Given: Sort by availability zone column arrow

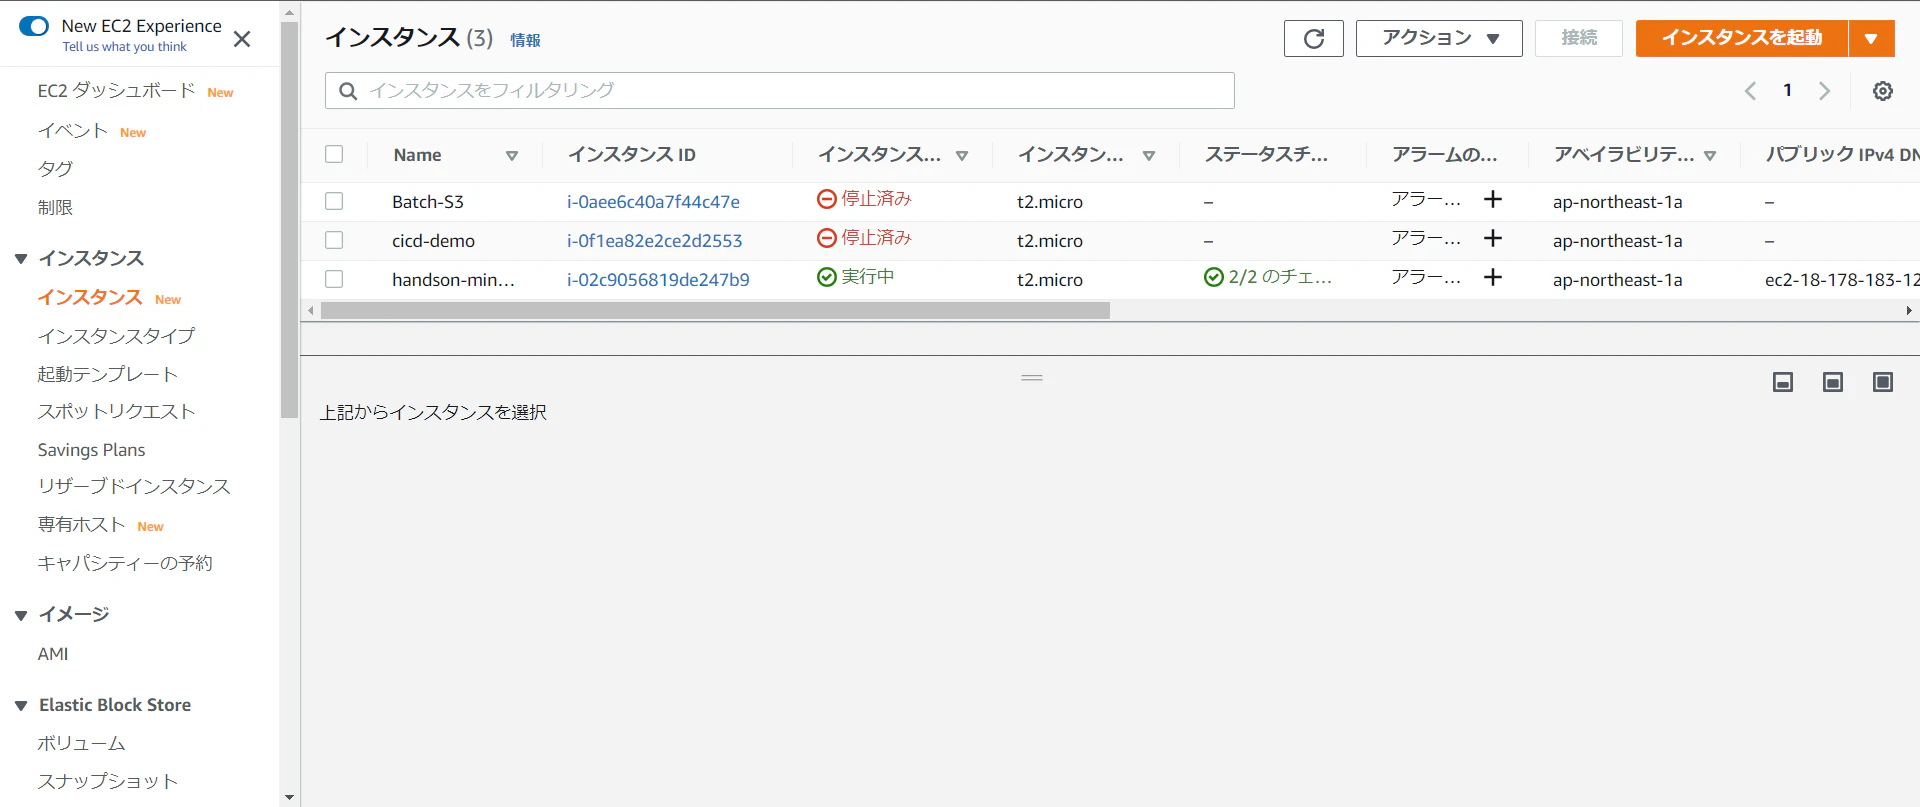Looking at the screenshot, I should [1710, 156].
